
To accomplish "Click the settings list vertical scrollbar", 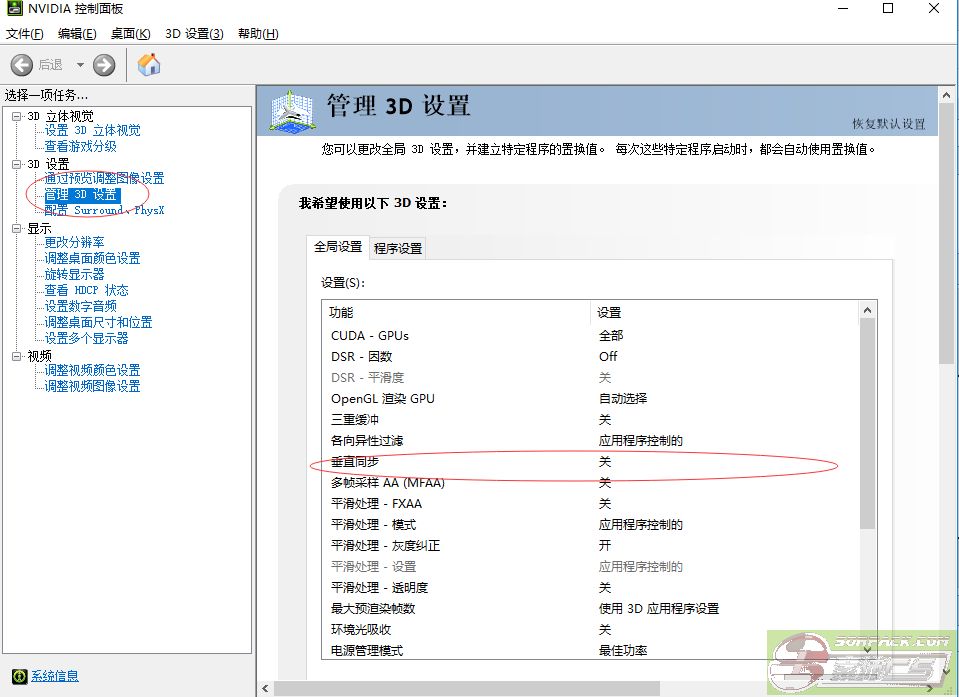I will point(867,420).
